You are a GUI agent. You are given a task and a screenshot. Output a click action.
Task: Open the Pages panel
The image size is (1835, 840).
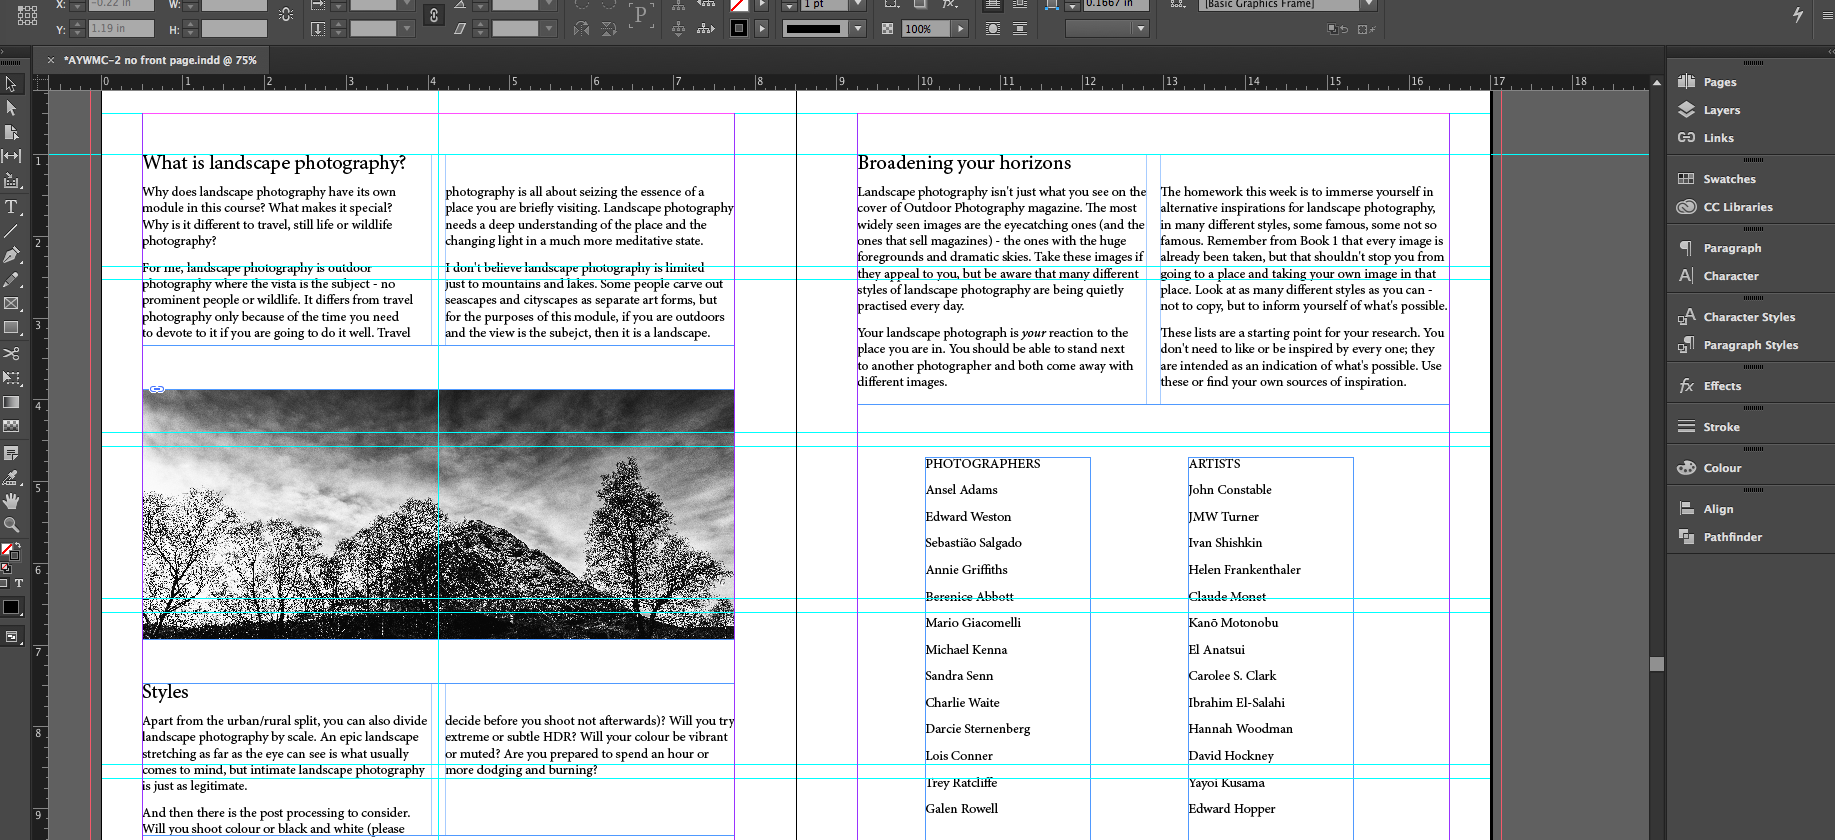point(1719,82)
